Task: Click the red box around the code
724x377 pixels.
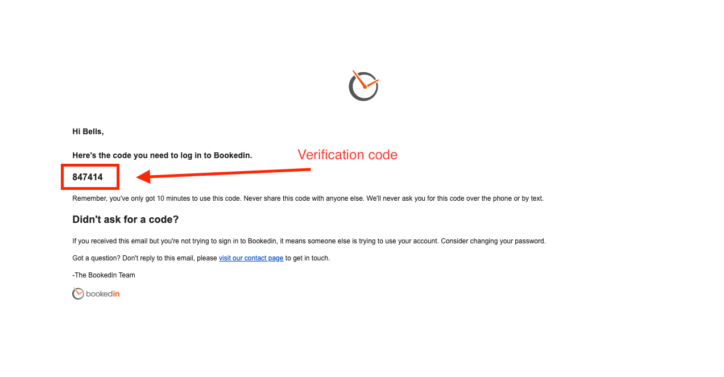Action: (90, 176)
